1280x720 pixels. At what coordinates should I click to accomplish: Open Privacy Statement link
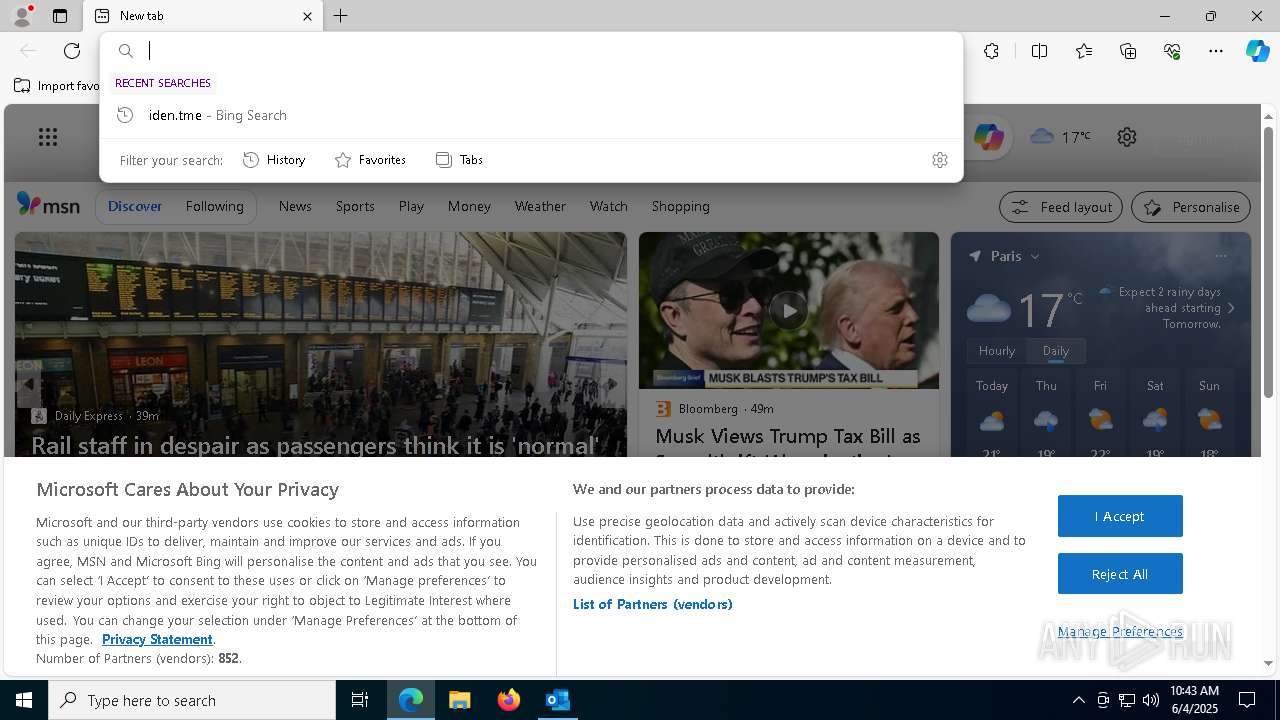[x=157, y=639]
